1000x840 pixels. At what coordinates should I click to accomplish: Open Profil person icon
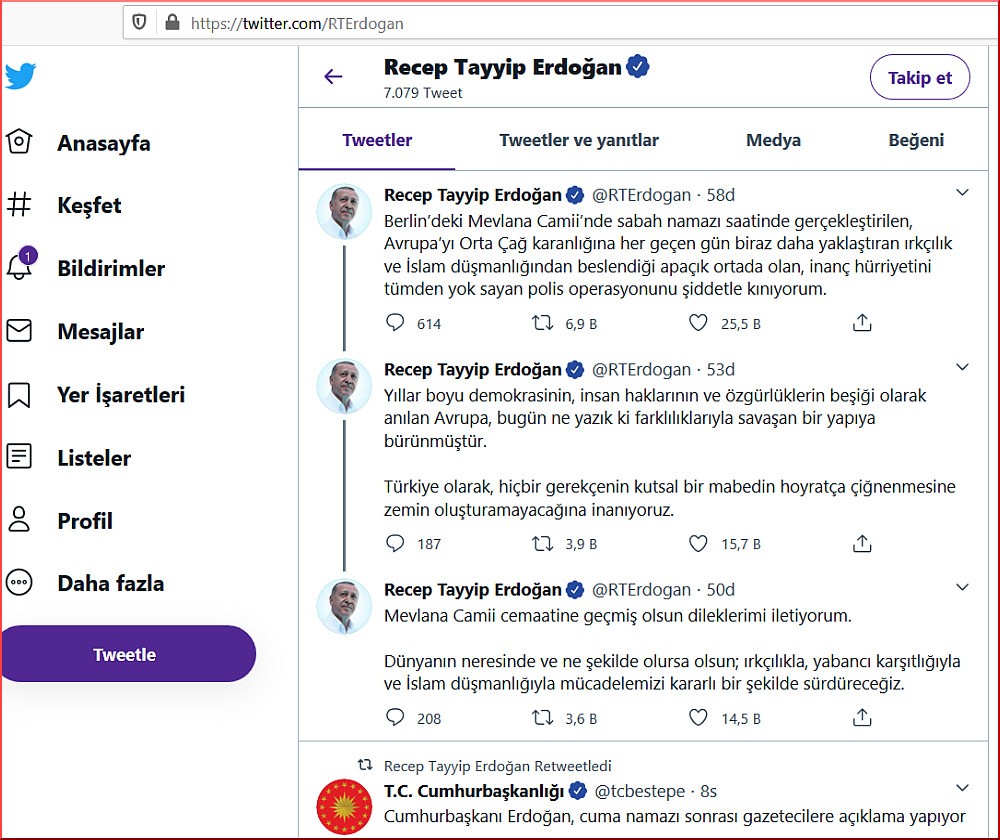(x=19, y=520)
